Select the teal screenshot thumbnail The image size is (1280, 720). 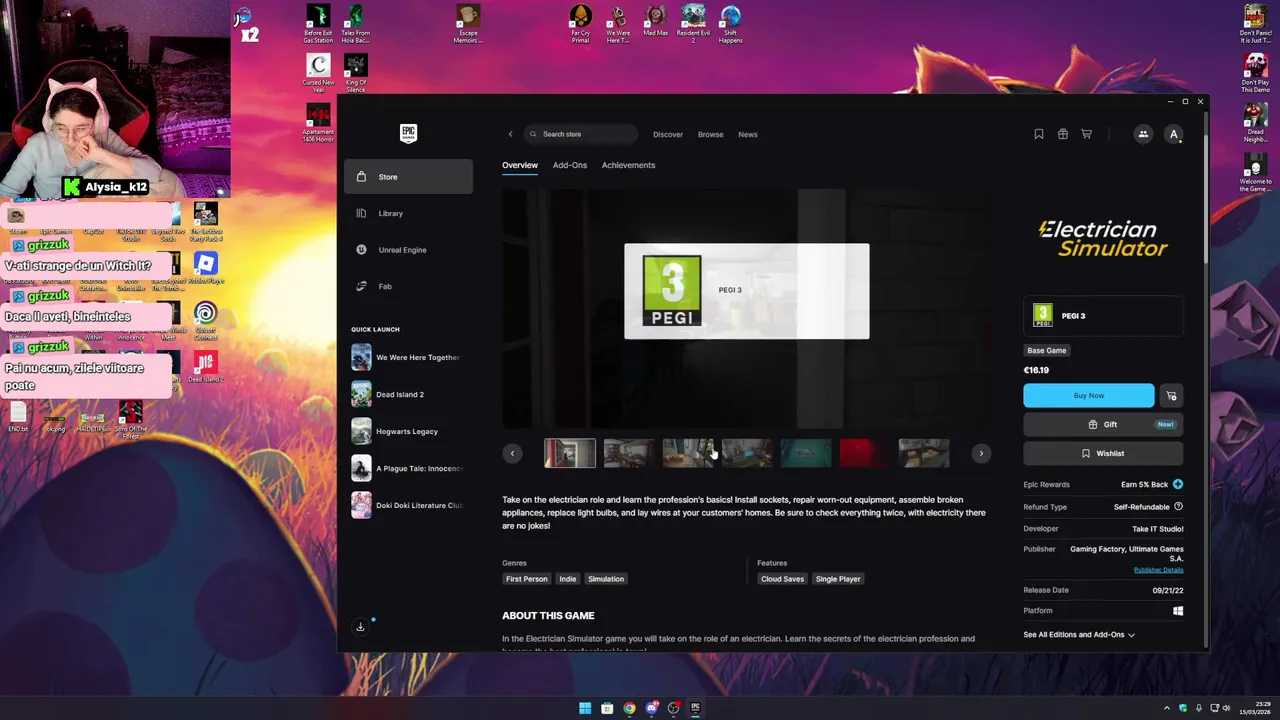[x=806, y=453]
